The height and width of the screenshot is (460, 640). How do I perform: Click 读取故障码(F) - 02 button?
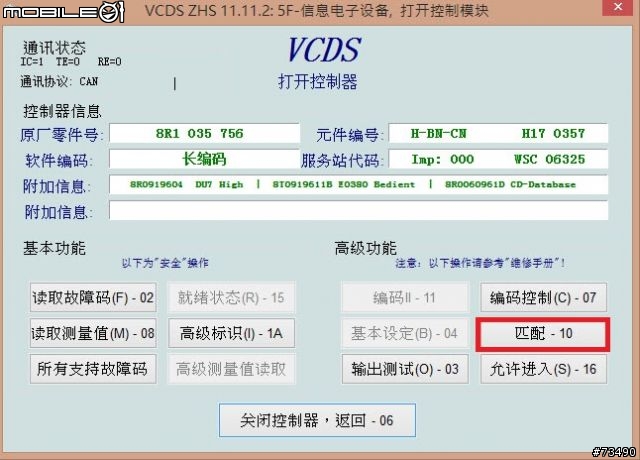93,298
